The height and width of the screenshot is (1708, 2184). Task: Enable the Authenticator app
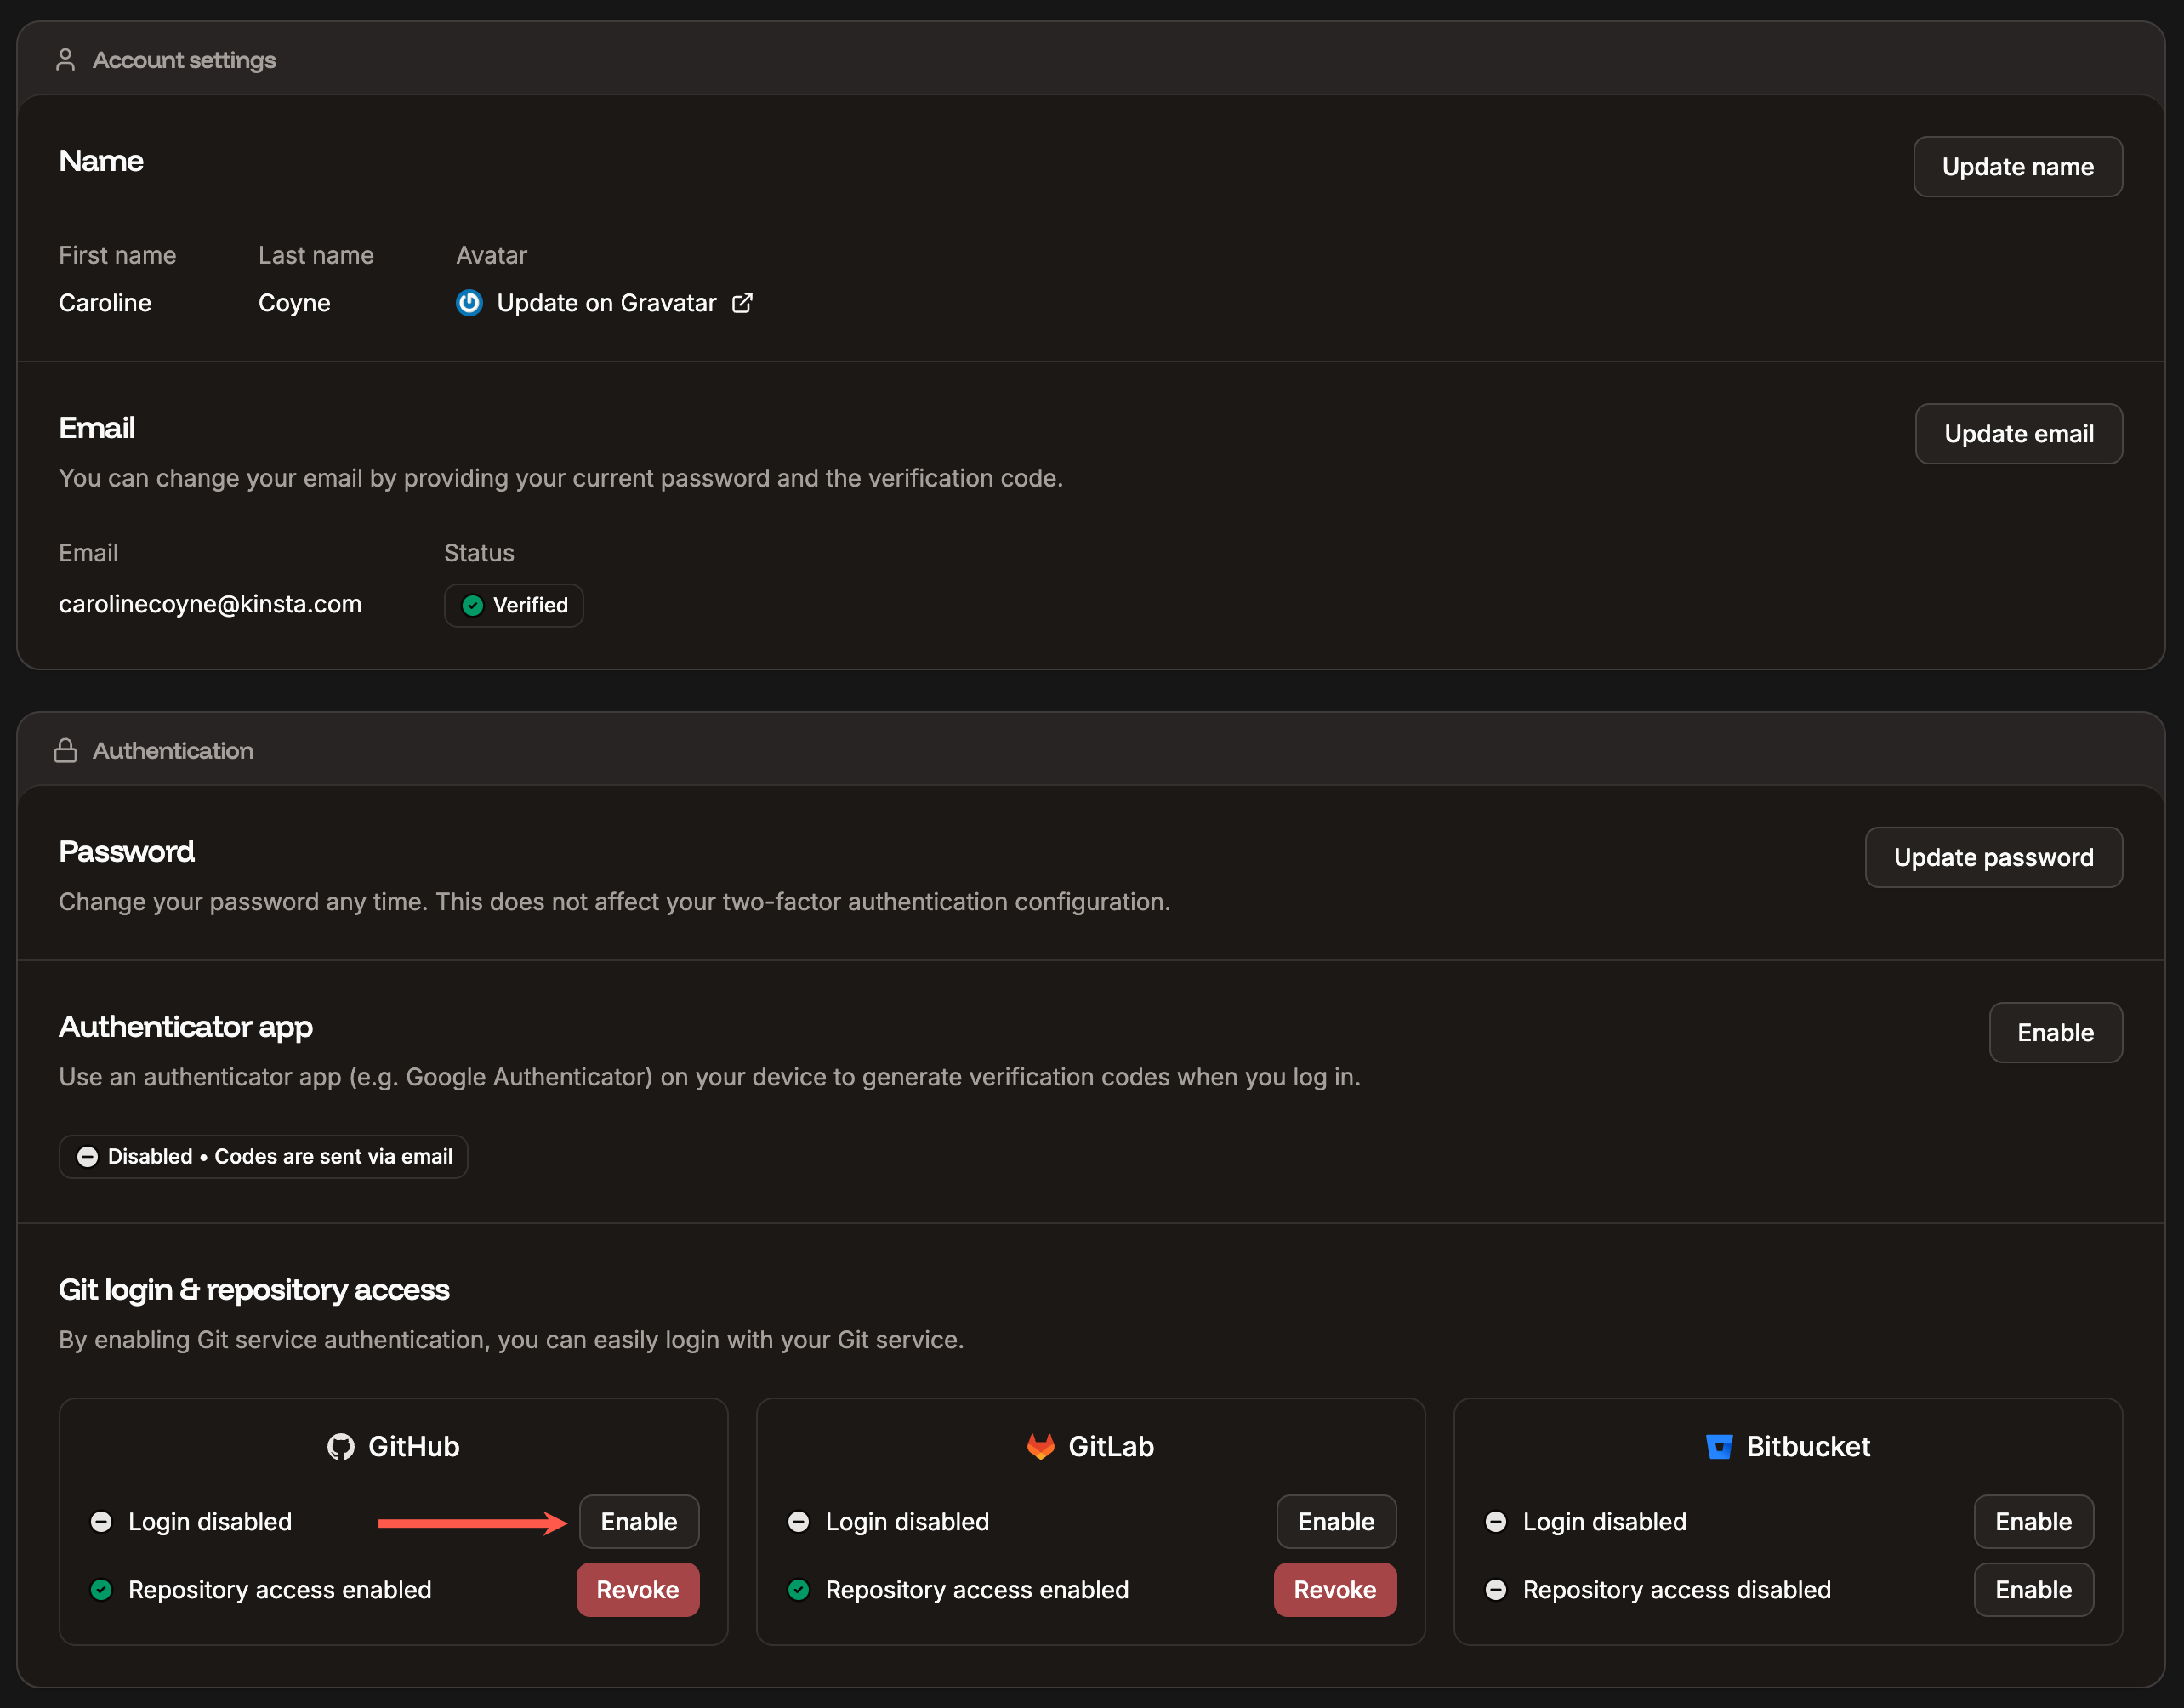(2055, 1032)
